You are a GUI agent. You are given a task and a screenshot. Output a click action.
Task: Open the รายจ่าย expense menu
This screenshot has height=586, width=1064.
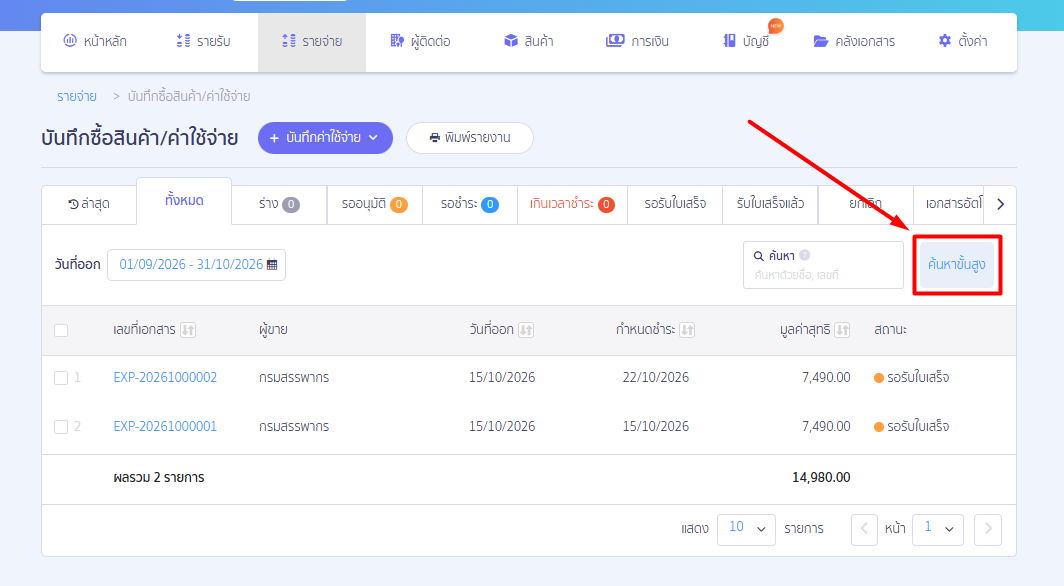click(x=311, y=41)
